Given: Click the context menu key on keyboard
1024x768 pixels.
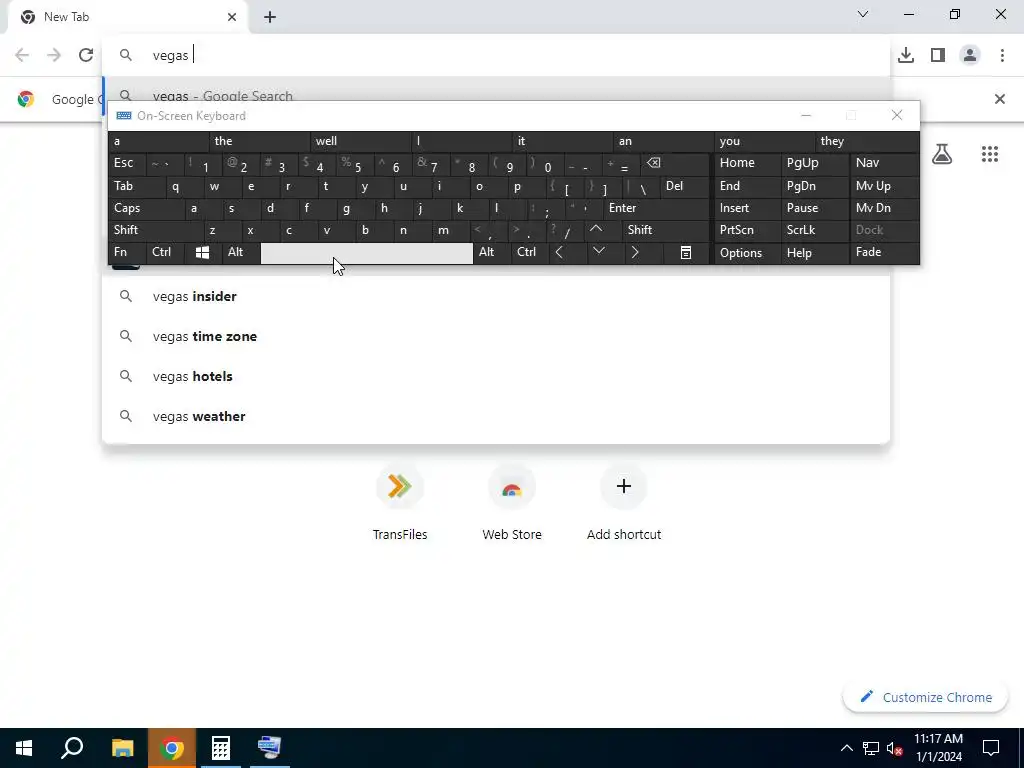Looking at the screenshot, I should [686, 253].
